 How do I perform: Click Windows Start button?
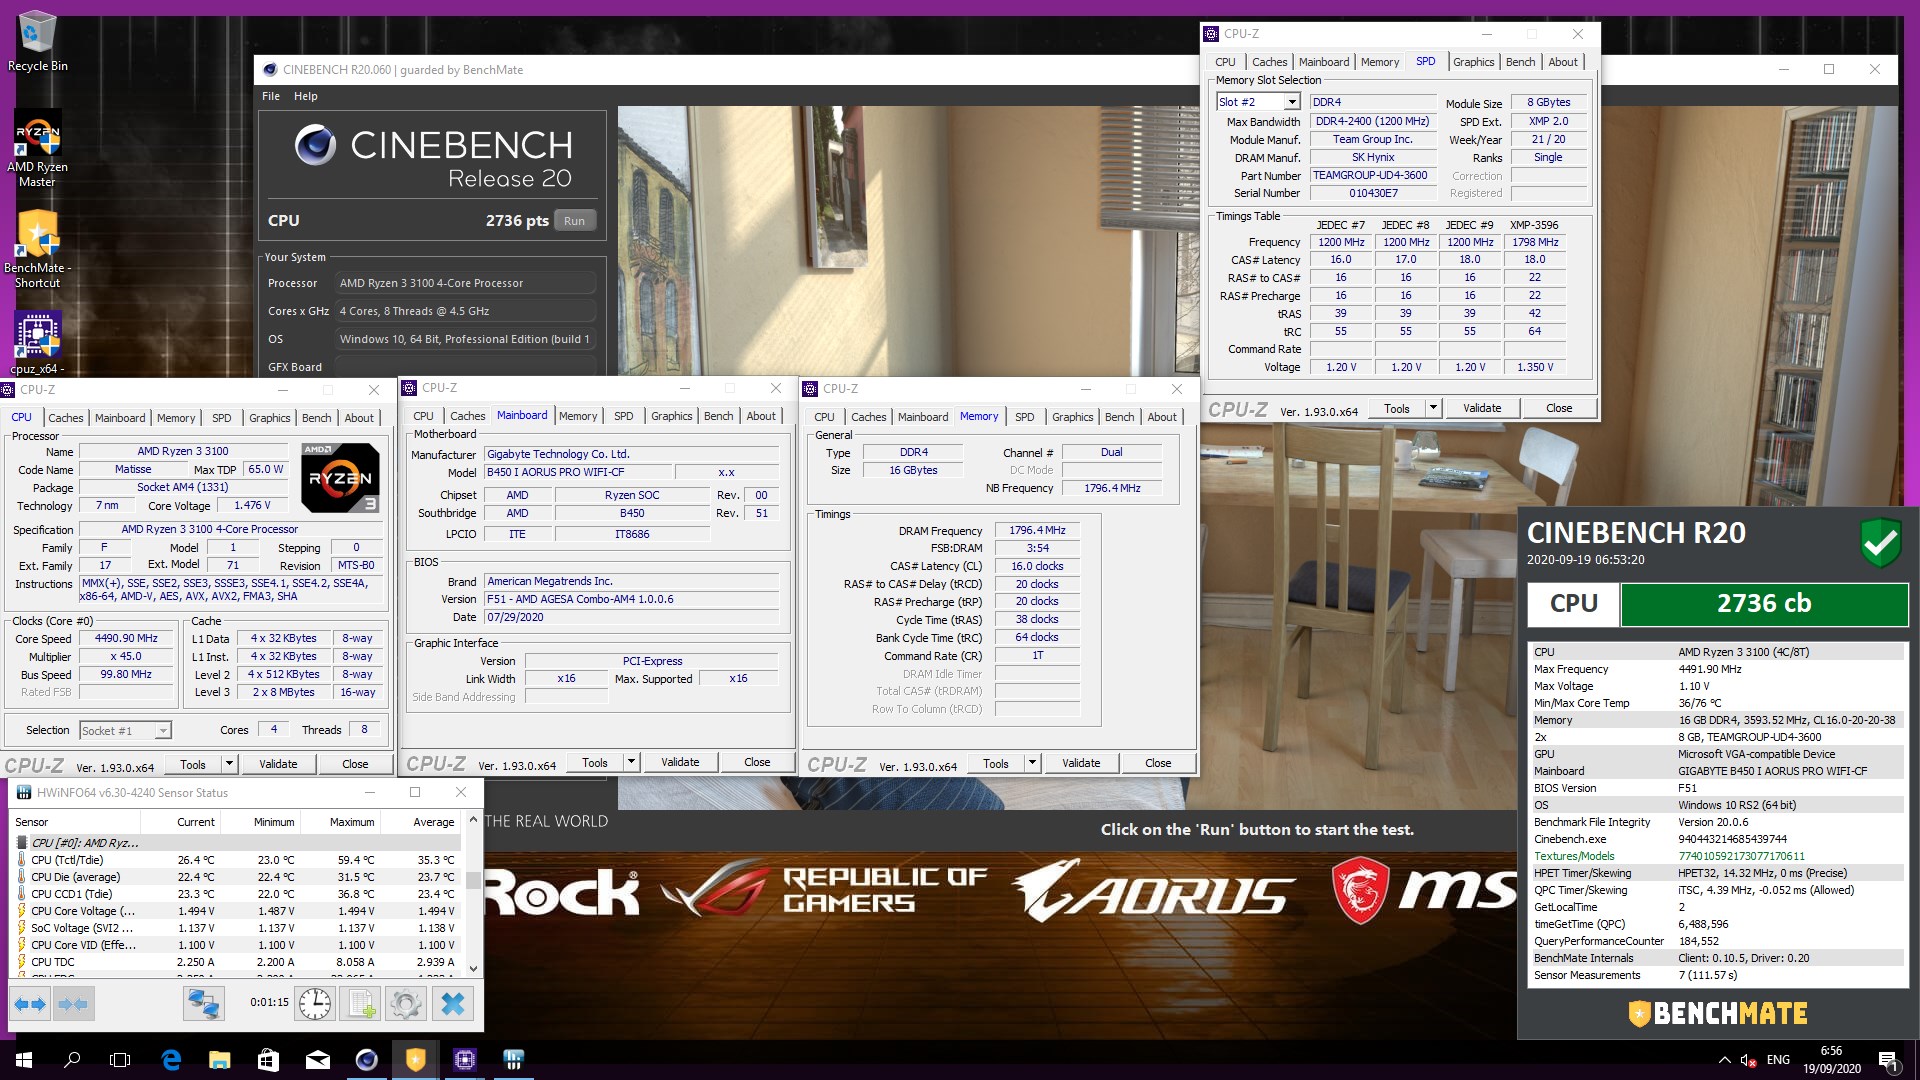click(x=24, y=1060)
